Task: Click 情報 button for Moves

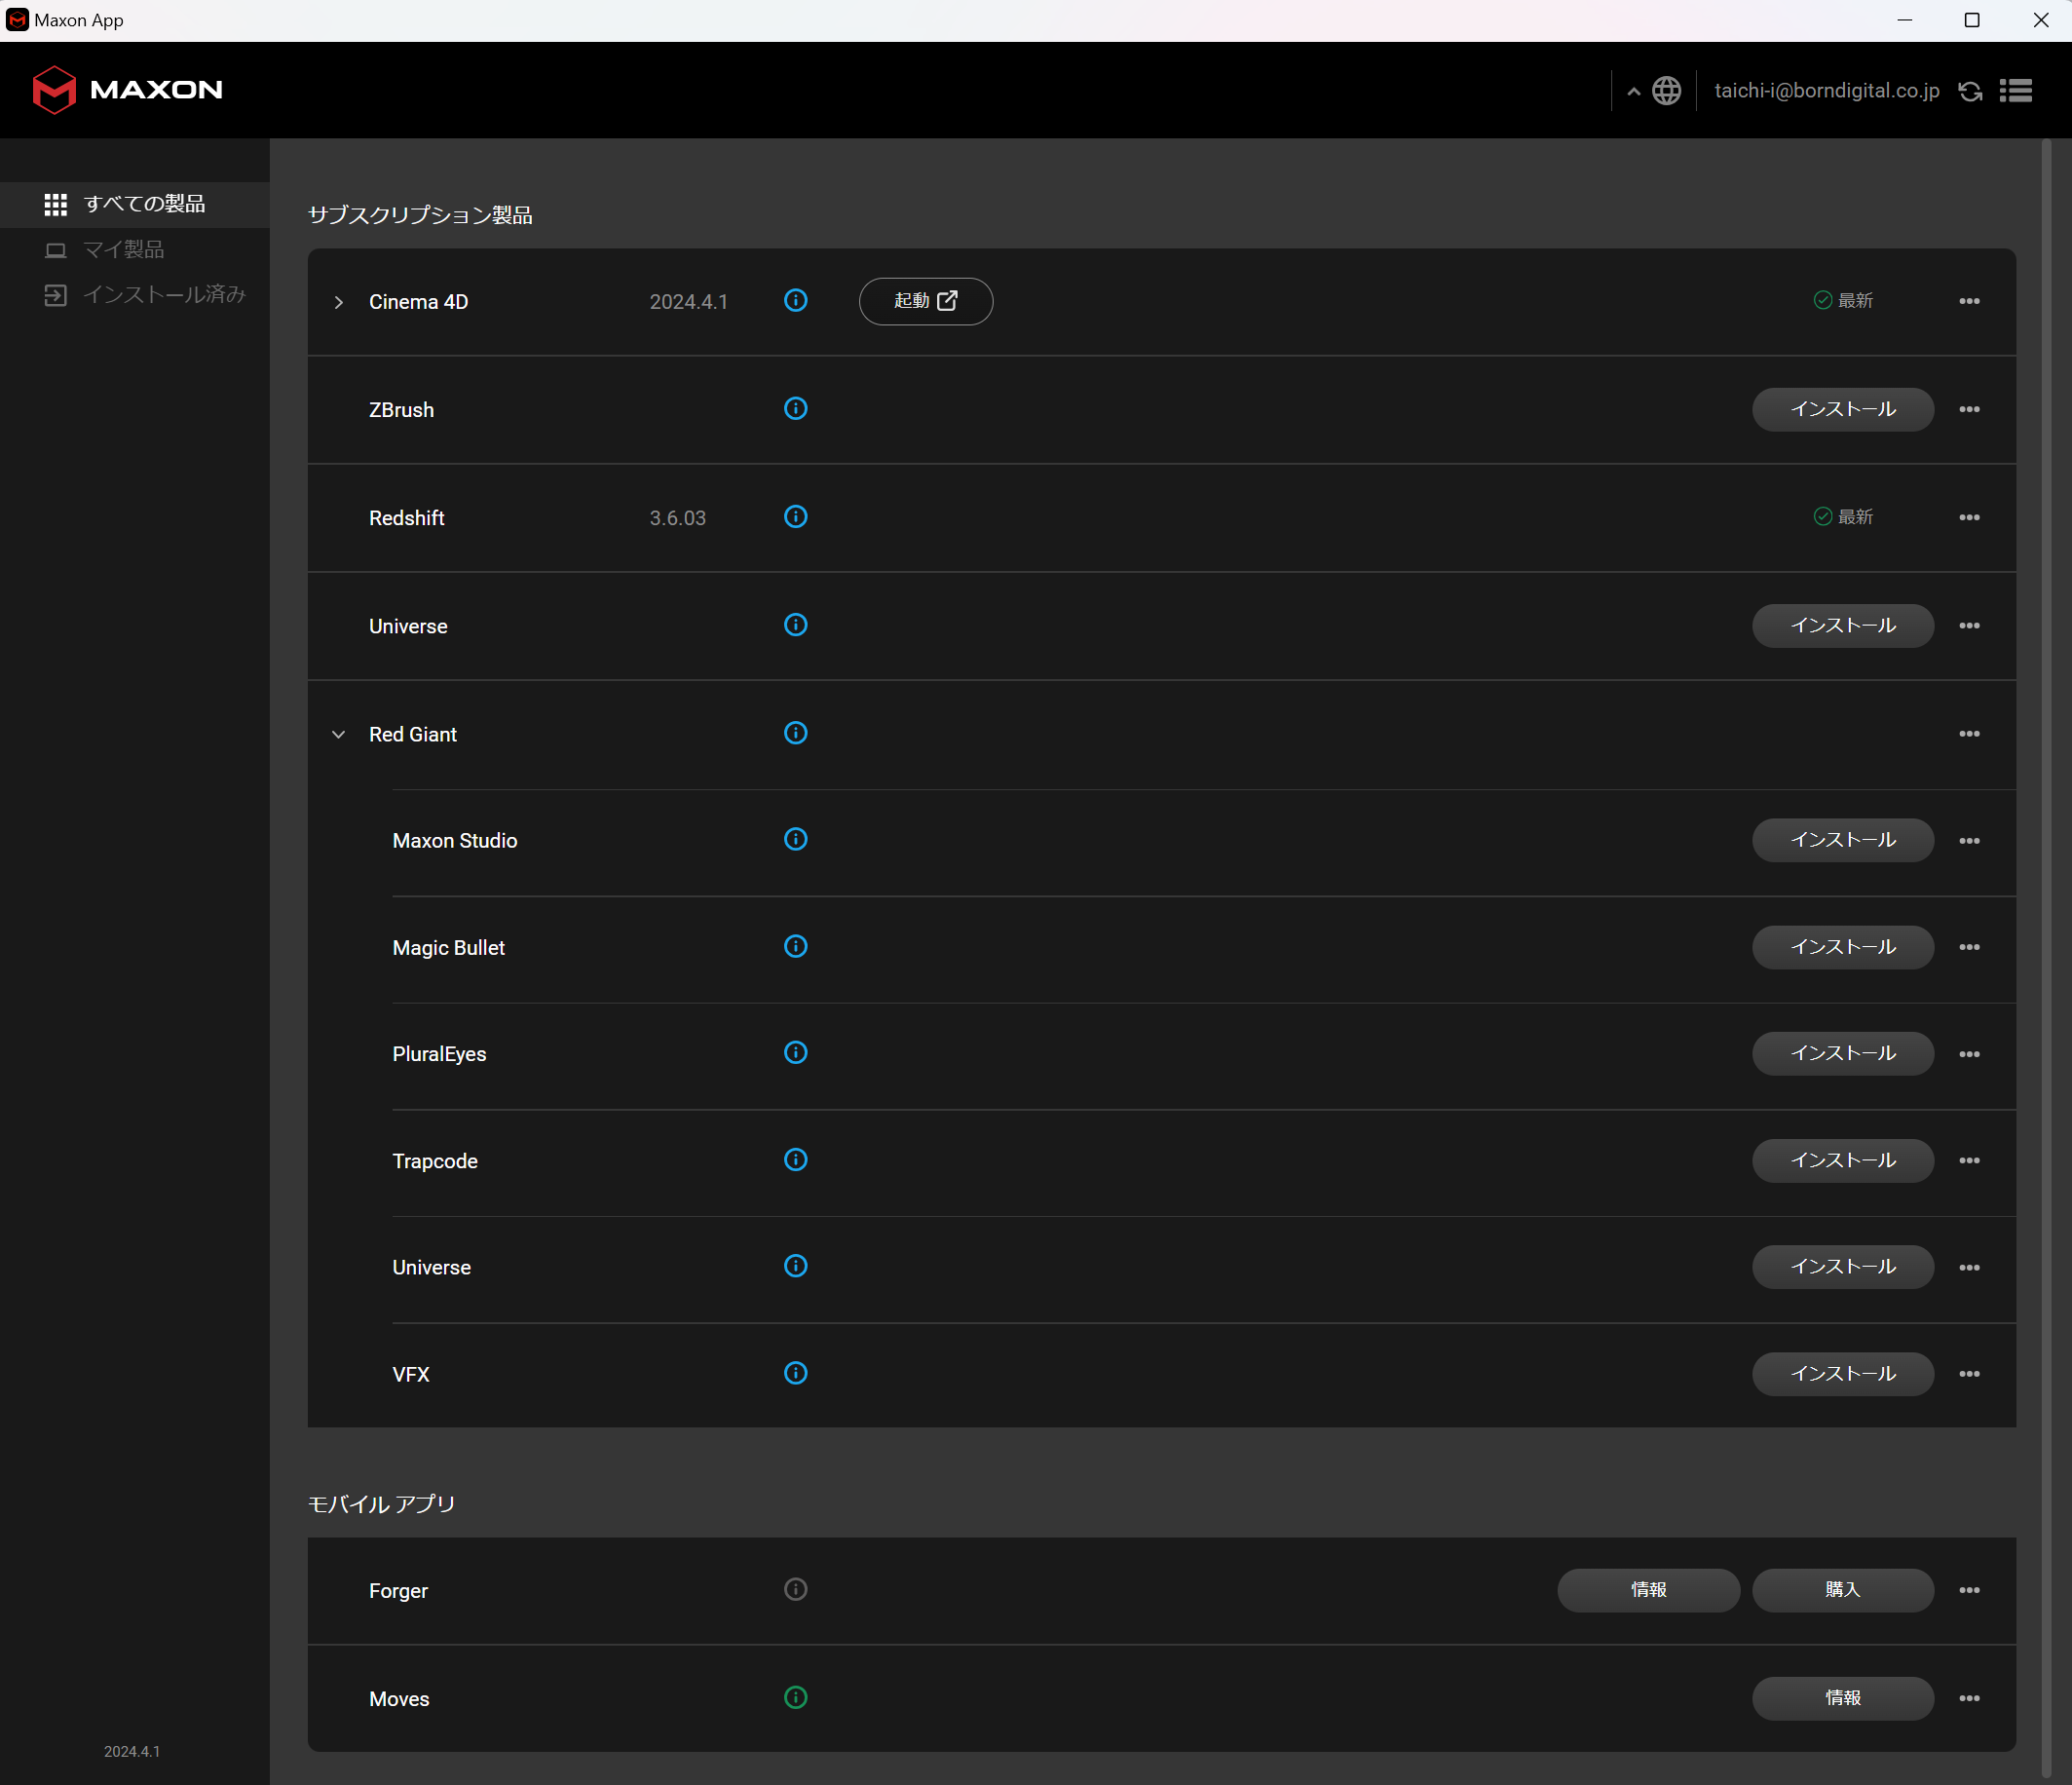Action: coord(1843,1698)
